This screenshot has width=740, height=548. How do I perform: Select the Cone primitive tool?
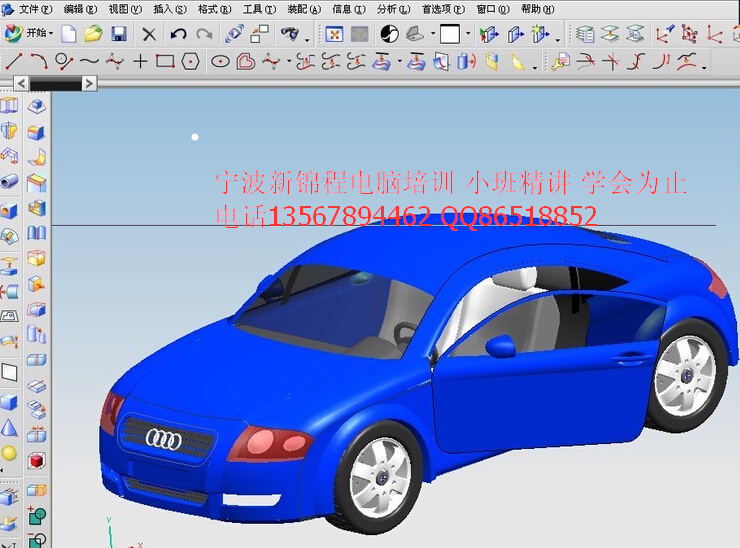click(x=9, y=428)
